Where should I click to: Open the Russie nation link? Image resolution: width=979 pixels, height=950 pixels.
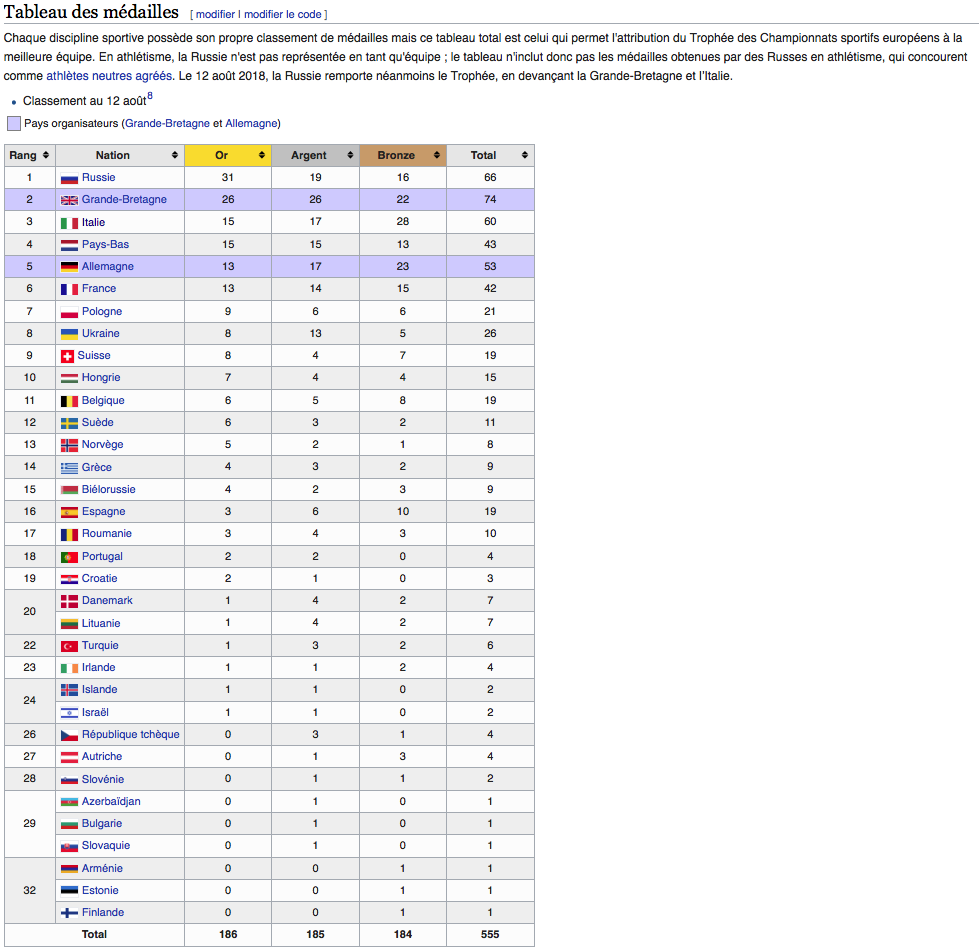click(99, 177)
